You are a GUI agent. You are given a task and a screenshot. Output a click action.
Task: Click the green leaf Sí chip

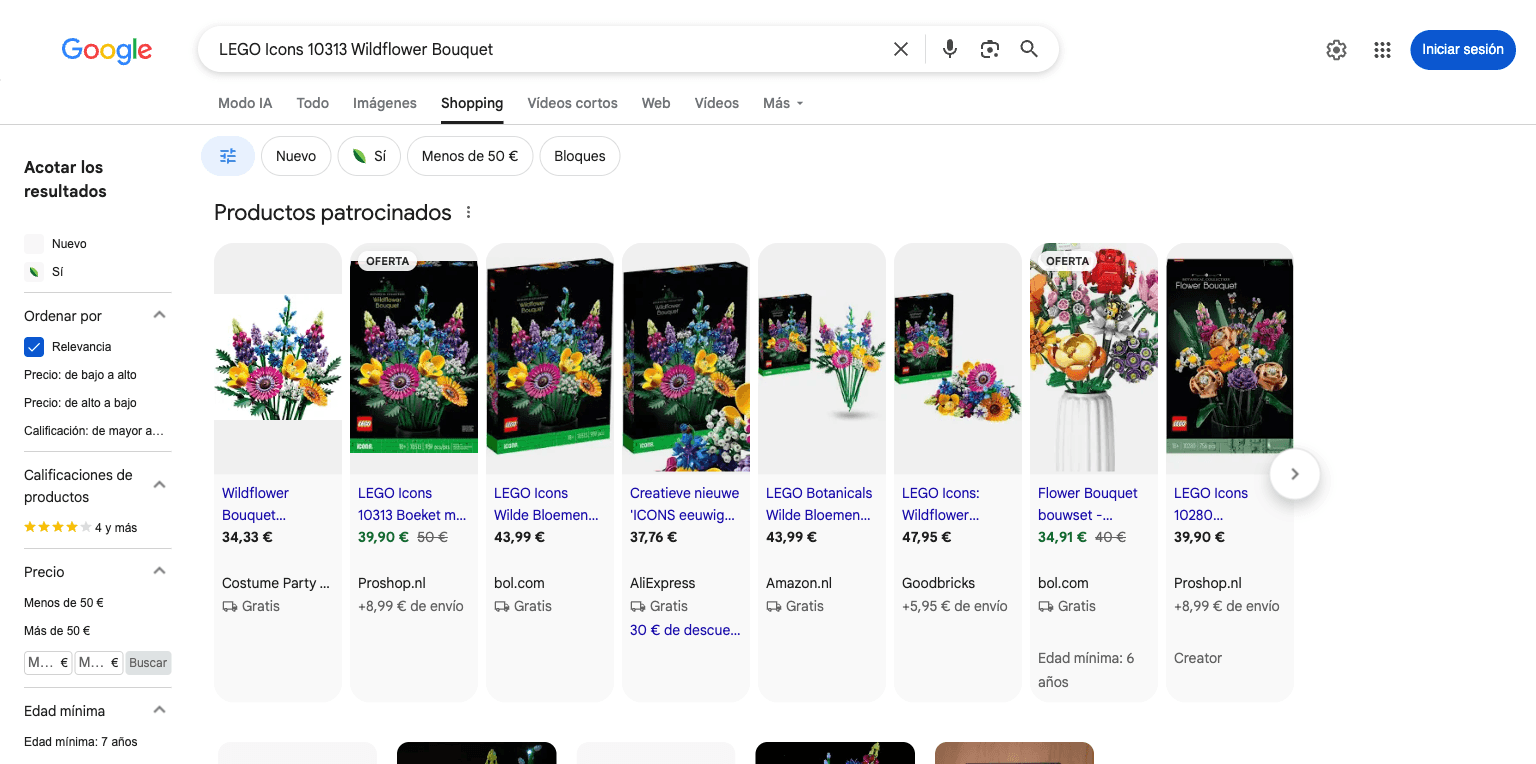tap(369, 156)
